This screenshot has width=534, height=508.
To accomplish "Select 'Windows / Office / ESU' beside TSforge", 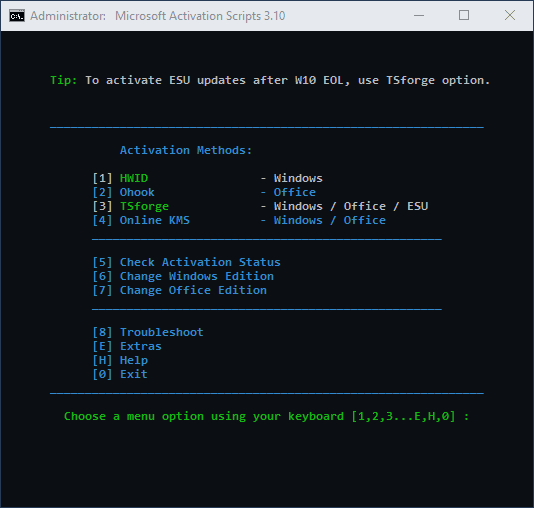I will tap(351, 206).
